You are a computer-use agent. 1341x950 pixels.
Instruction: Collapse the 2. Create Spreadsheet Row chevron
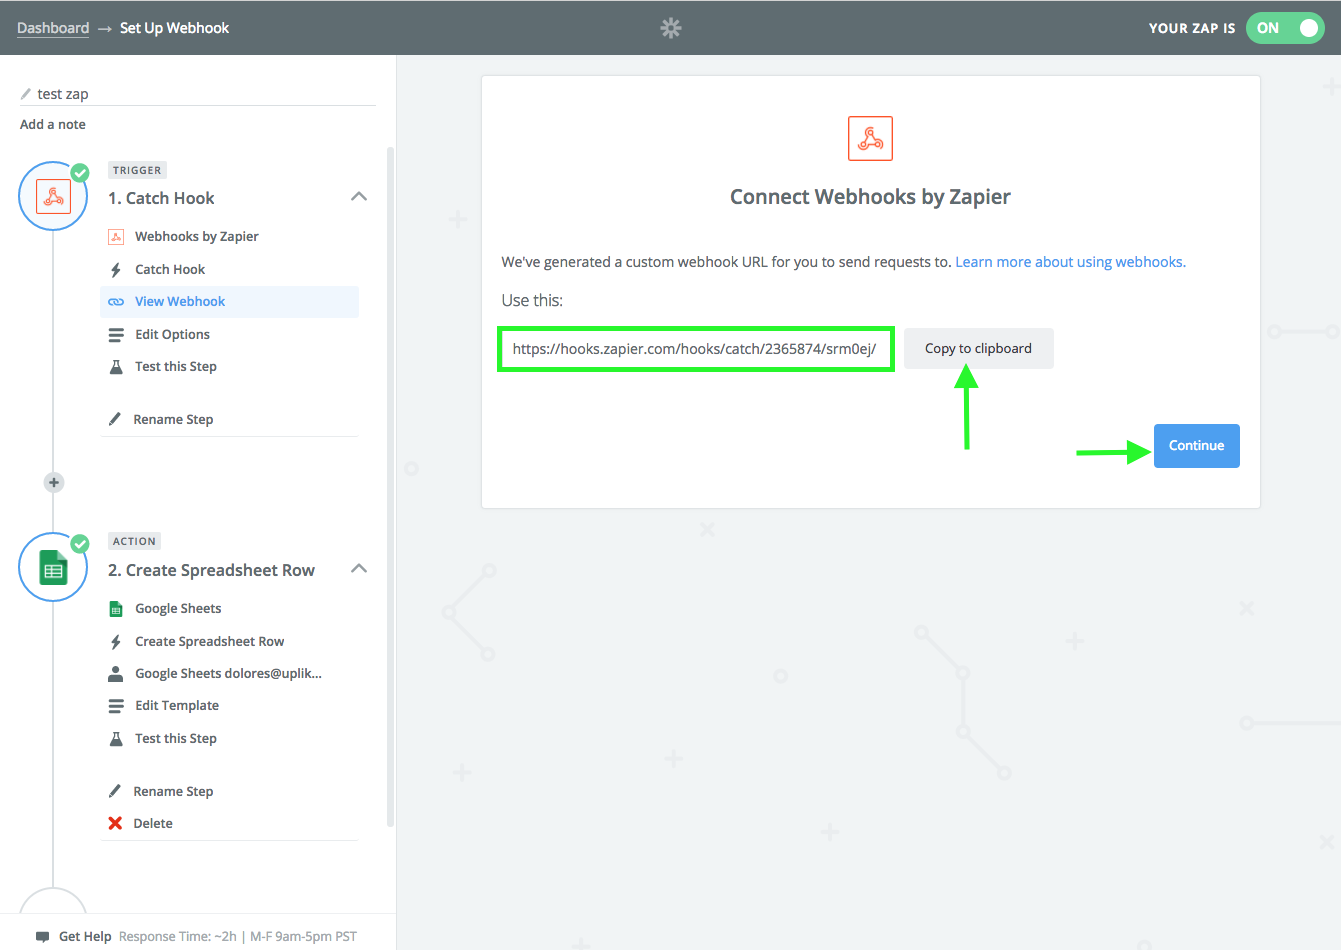[x=359, y=569]
